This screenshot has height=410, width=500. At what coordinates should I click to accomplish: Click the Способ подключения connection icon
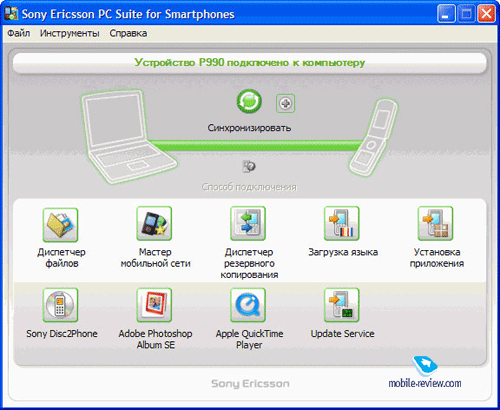pos(249,166)
